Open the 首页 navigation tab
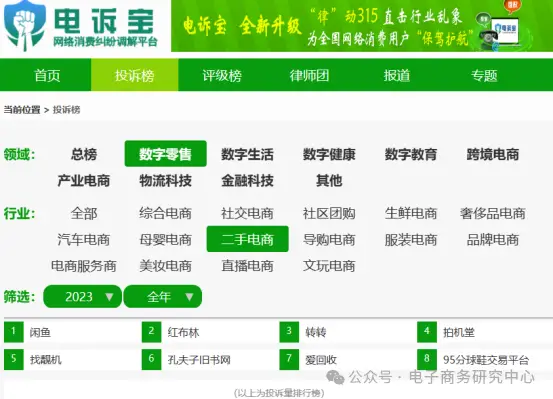553x399 pixels. (47, 75)
